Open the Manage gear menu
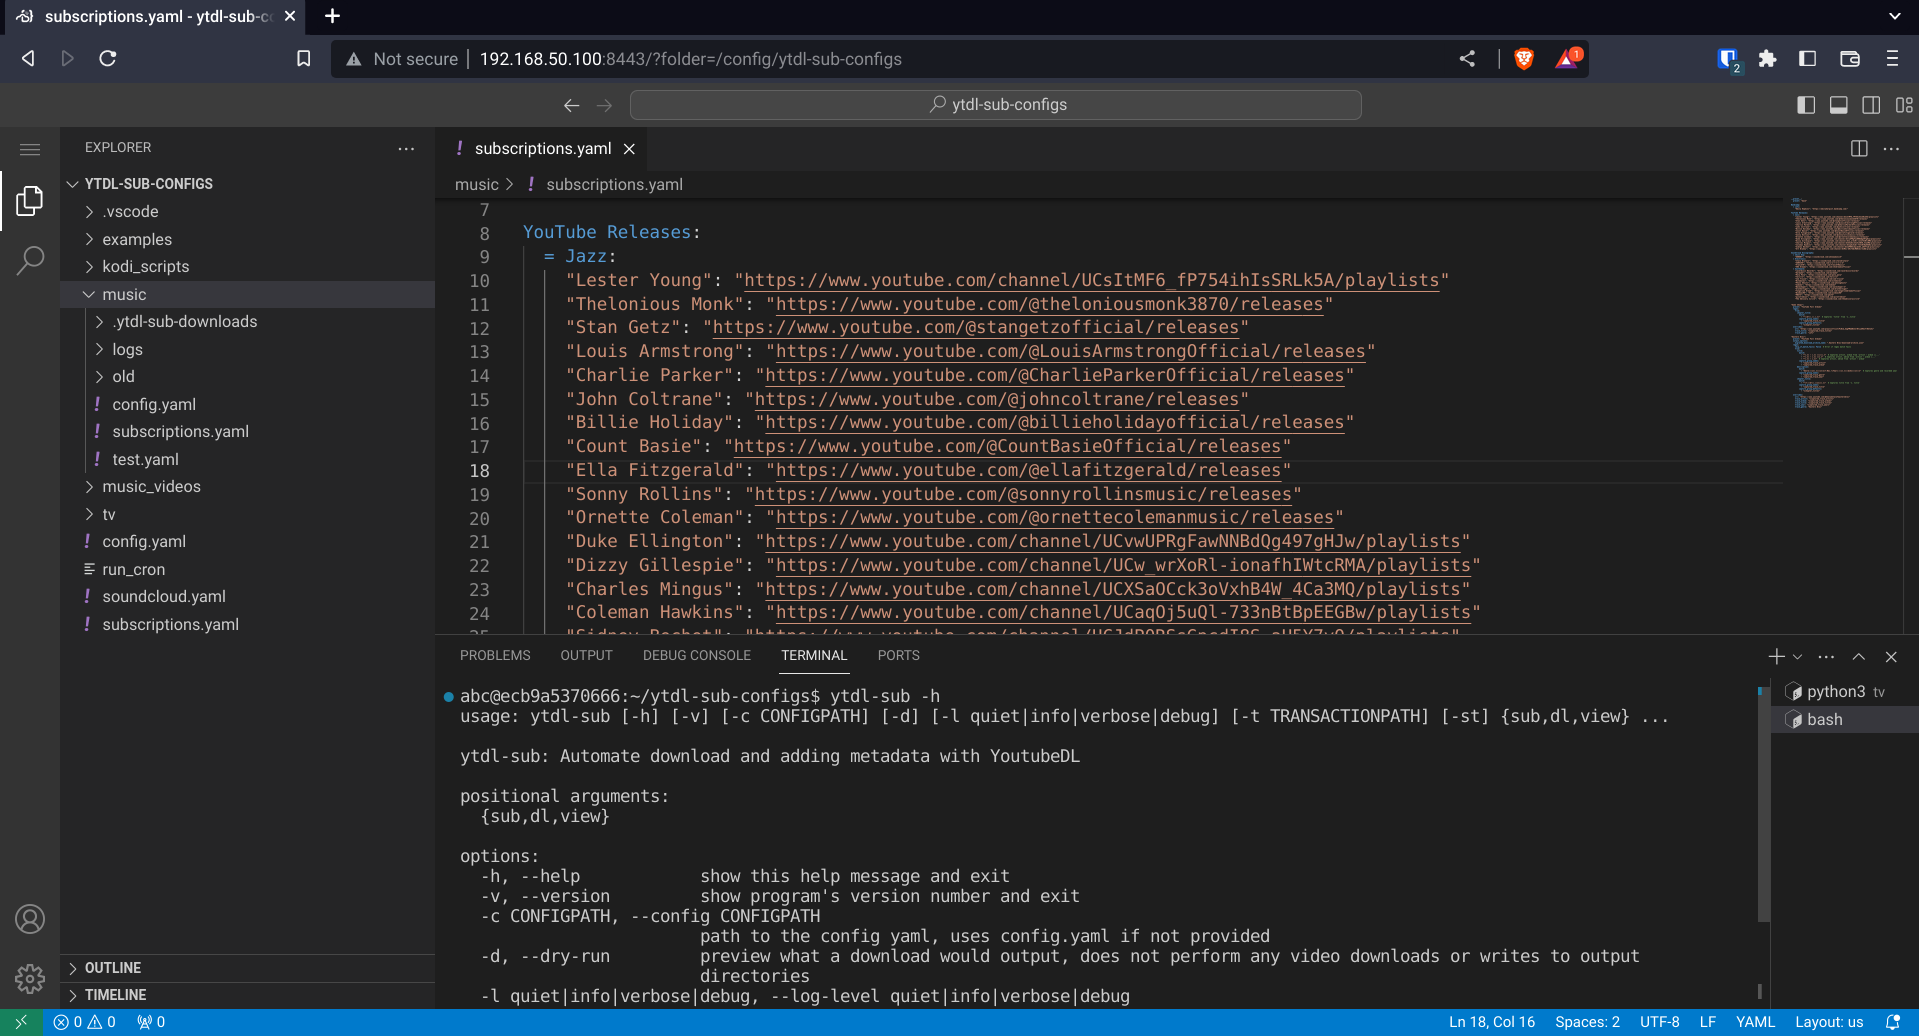This screenshot has height=1036, width=1919. point(29,978)
